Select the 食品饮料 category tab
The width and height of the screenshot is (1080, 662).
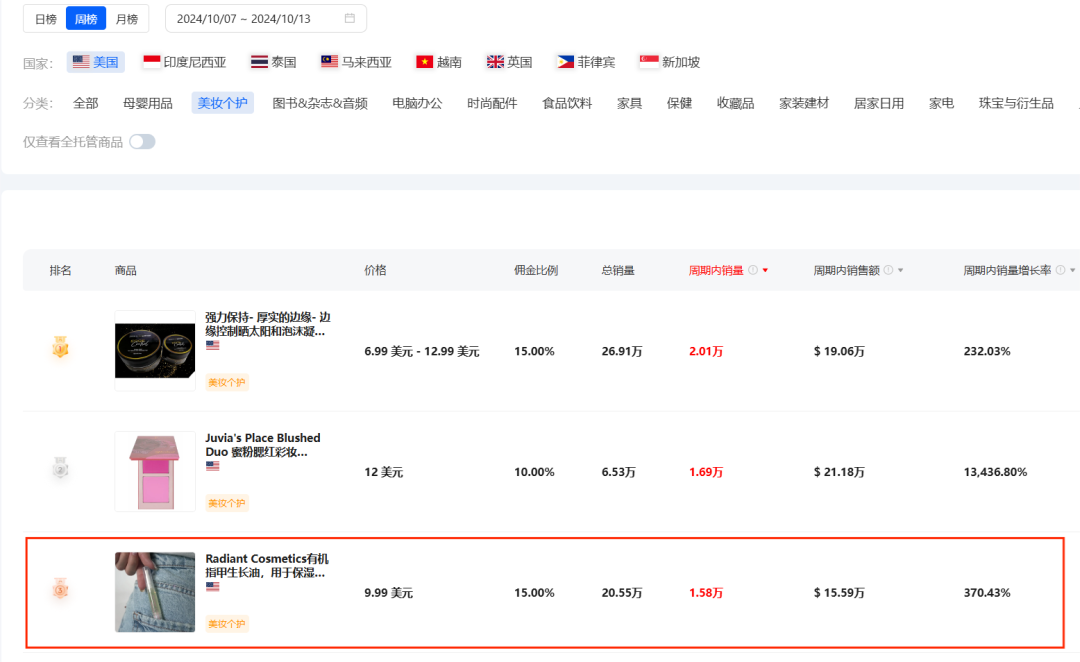point(567,103)
